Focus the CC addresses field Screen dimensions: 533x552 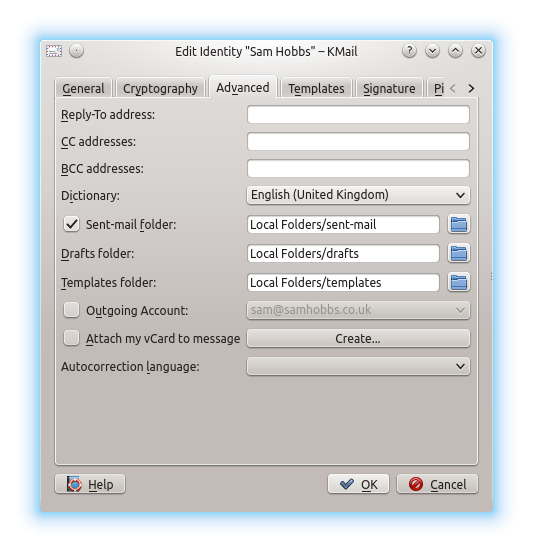(358, 142)
